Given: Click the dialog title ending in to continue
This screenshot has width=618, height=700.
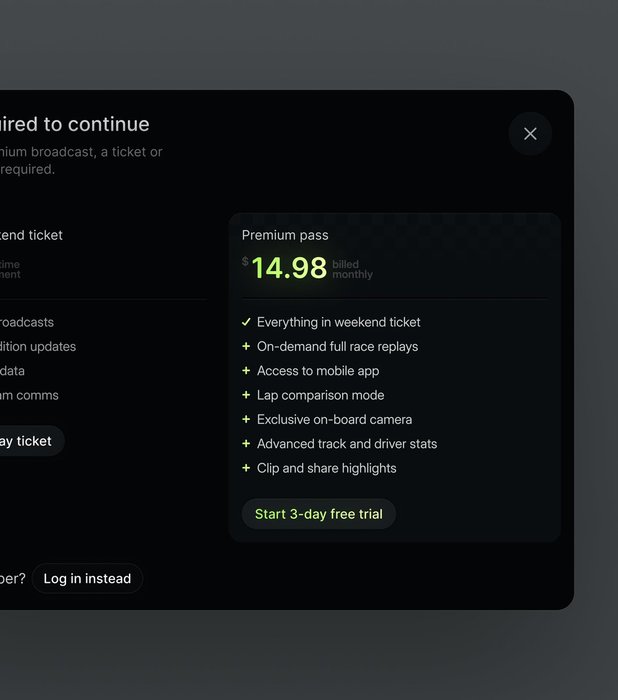Looking at the screenshot, I should [75, 124].
